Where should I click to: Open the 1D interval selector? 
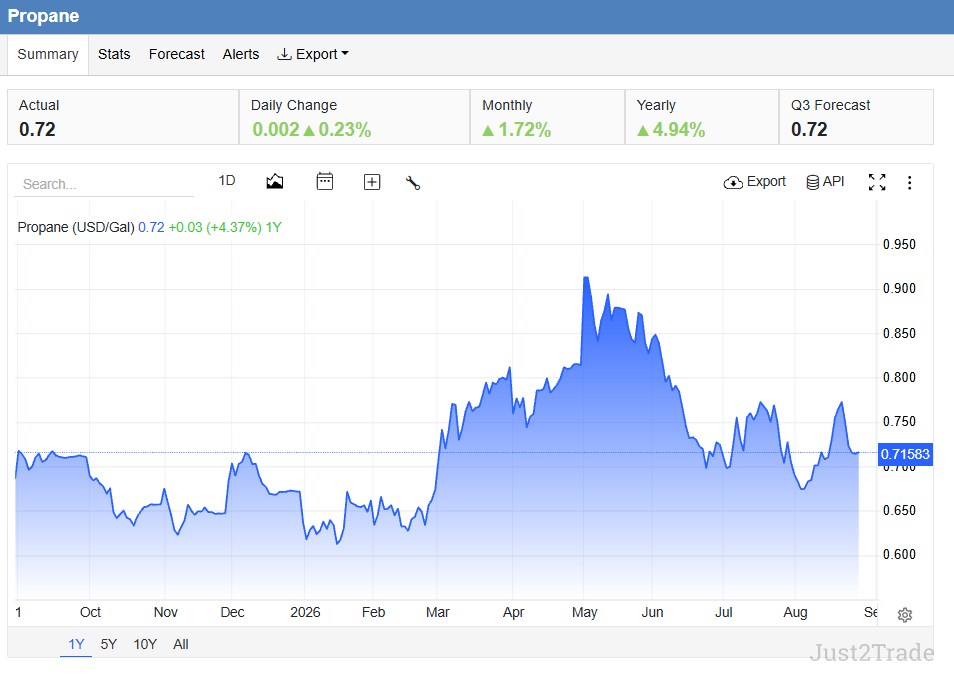(227, 181)
